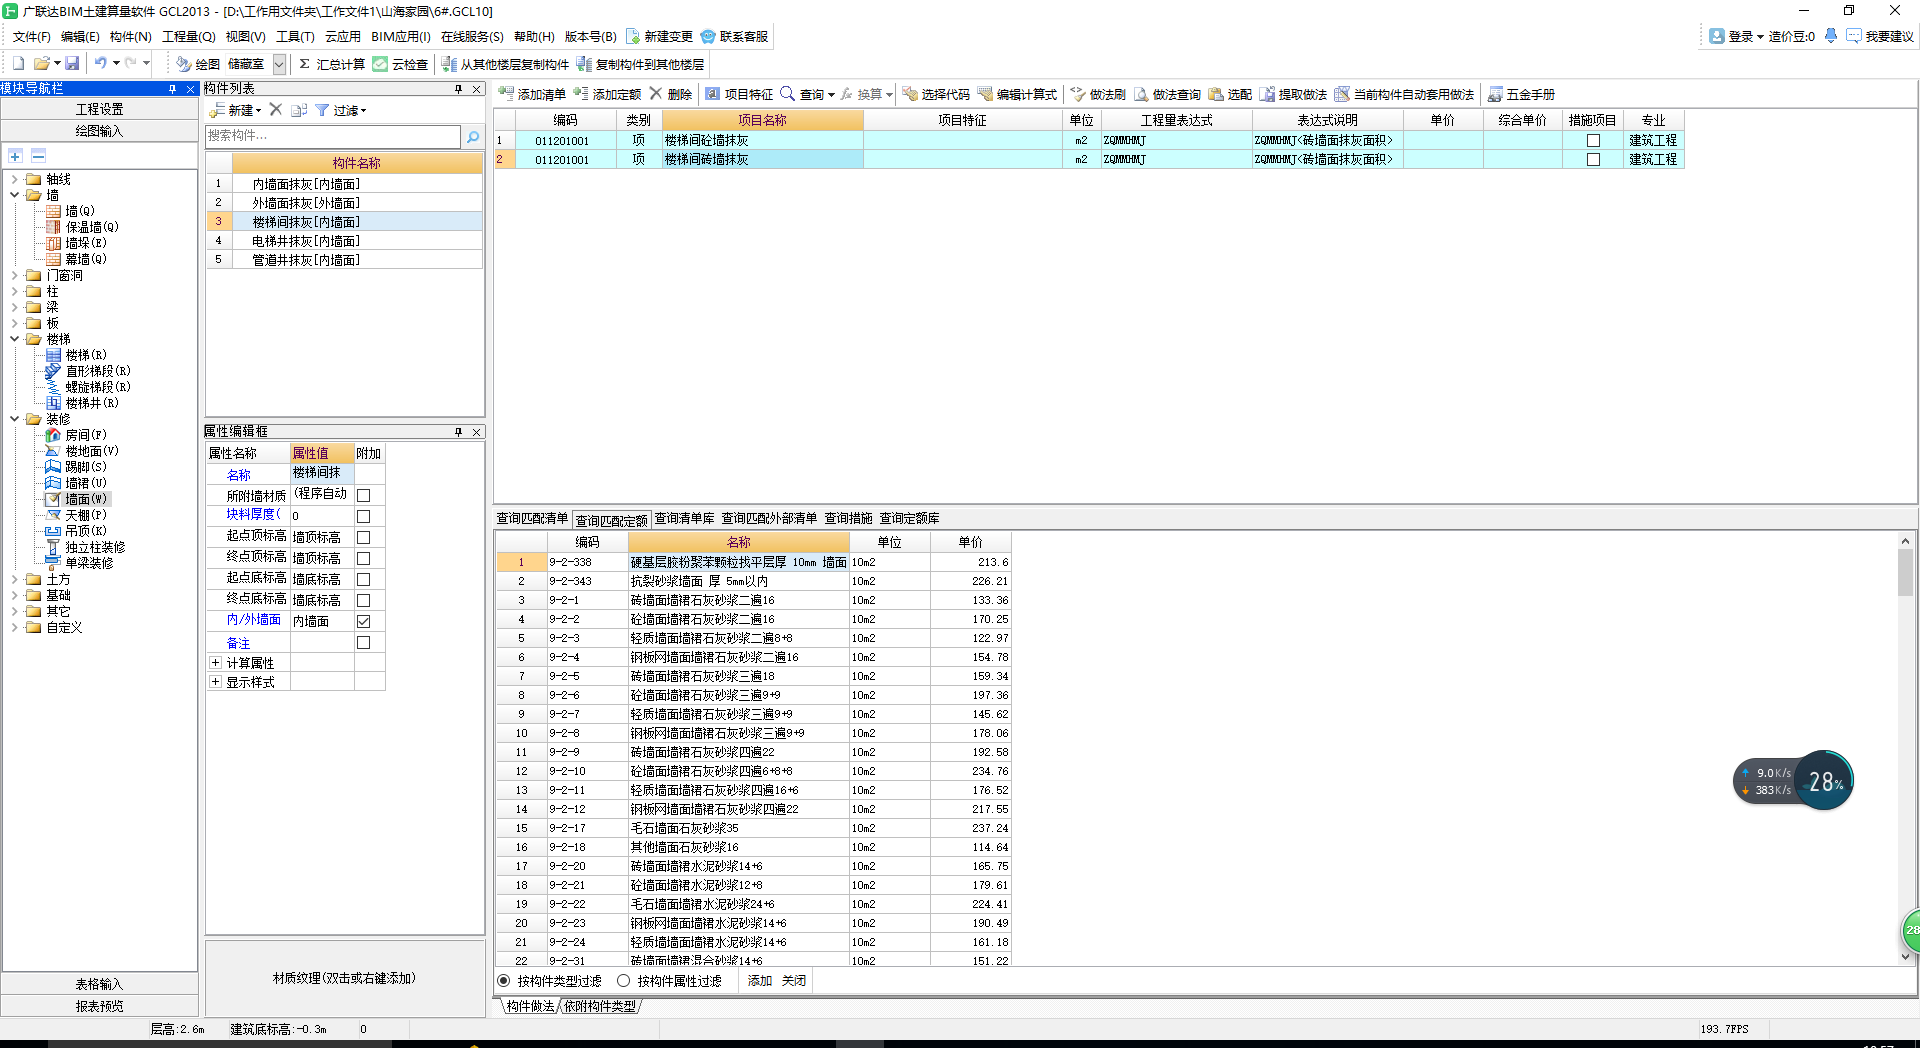Open 工程量(Q) menu
This screenshot has height=1048, width=1920.
pos(188,37)
